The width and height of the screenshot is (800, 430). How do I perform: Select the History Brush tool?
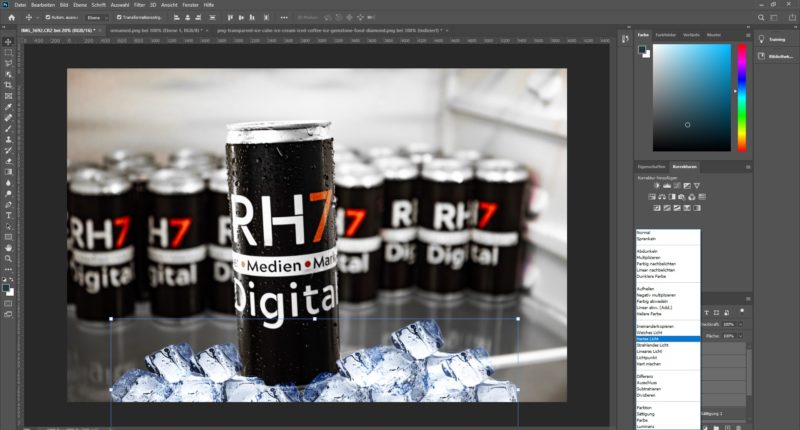(8, 150)
